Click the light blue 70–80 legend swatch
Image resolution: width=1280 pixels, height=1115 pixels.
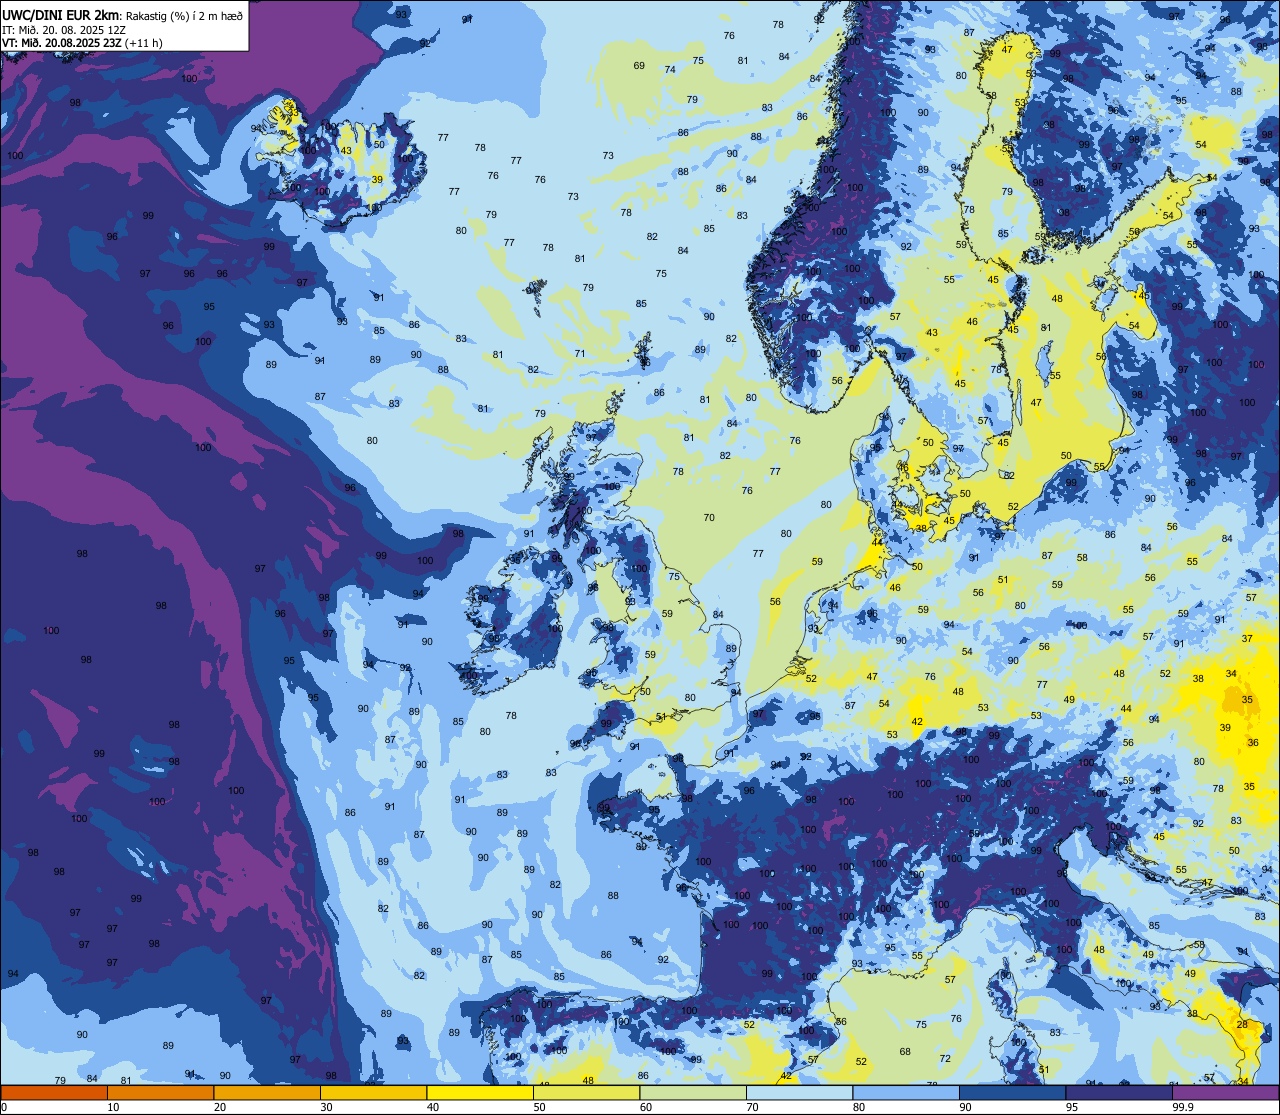point(799,1092)
